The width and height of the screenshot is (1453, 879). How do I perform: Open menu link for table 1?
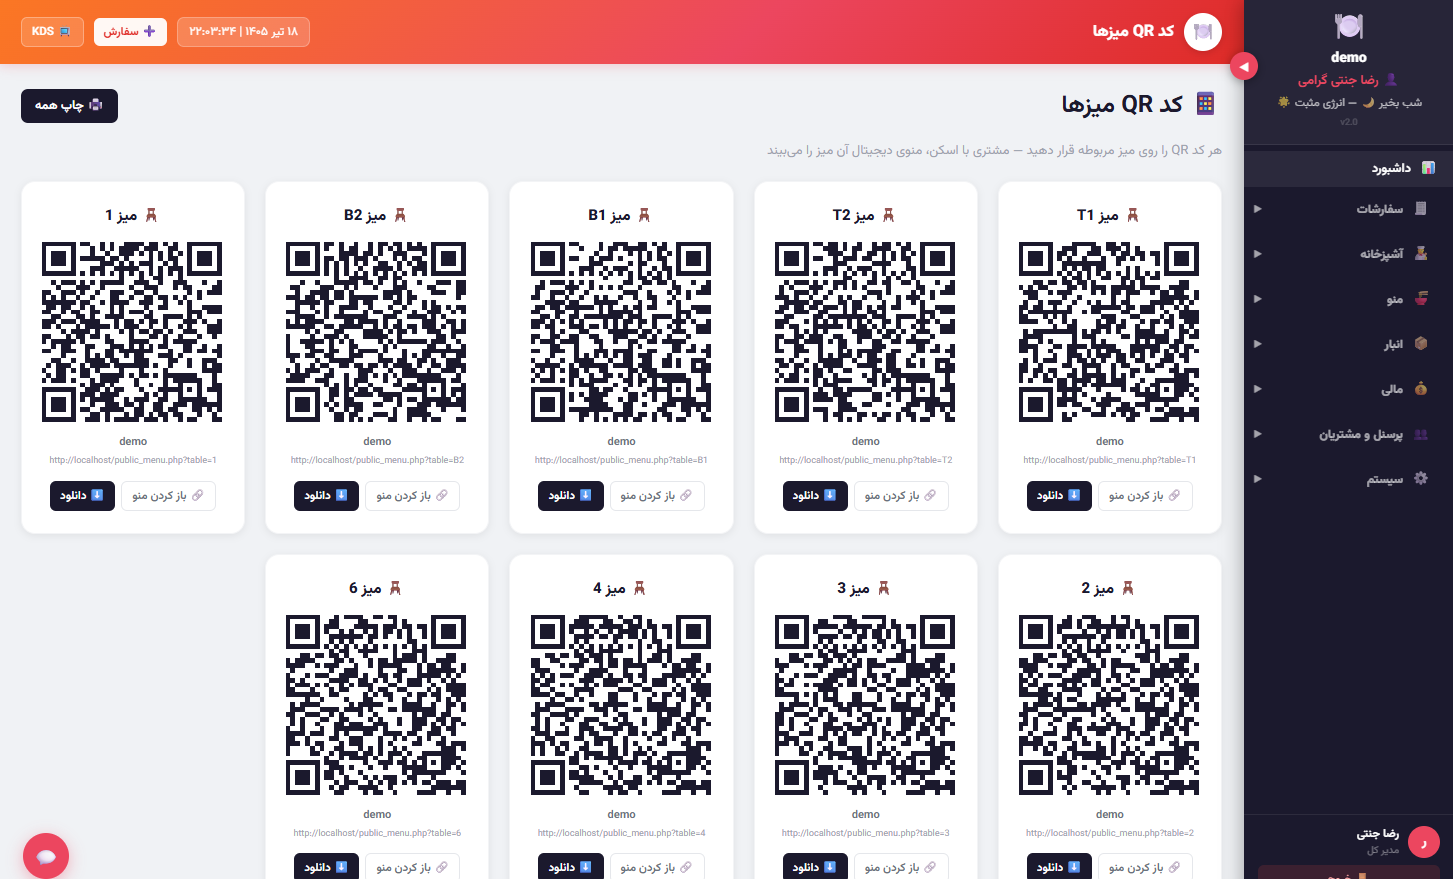click(x=168, y=496)
